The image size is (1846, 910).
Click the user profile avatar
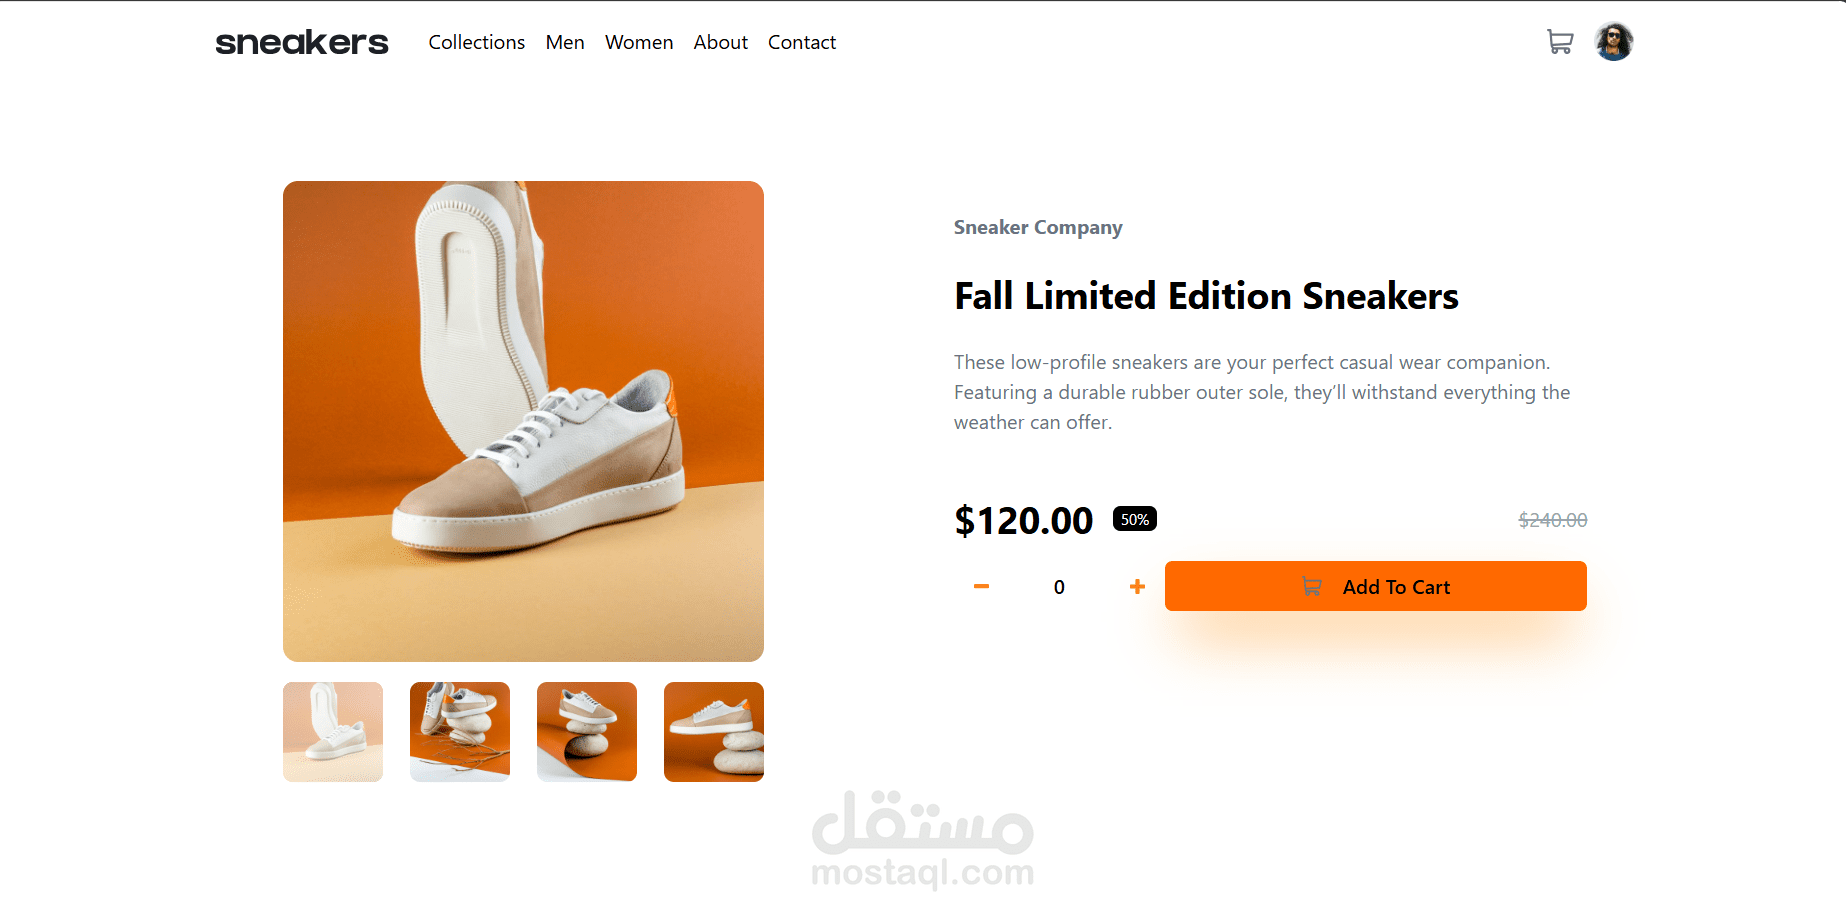pos(1613,42)
